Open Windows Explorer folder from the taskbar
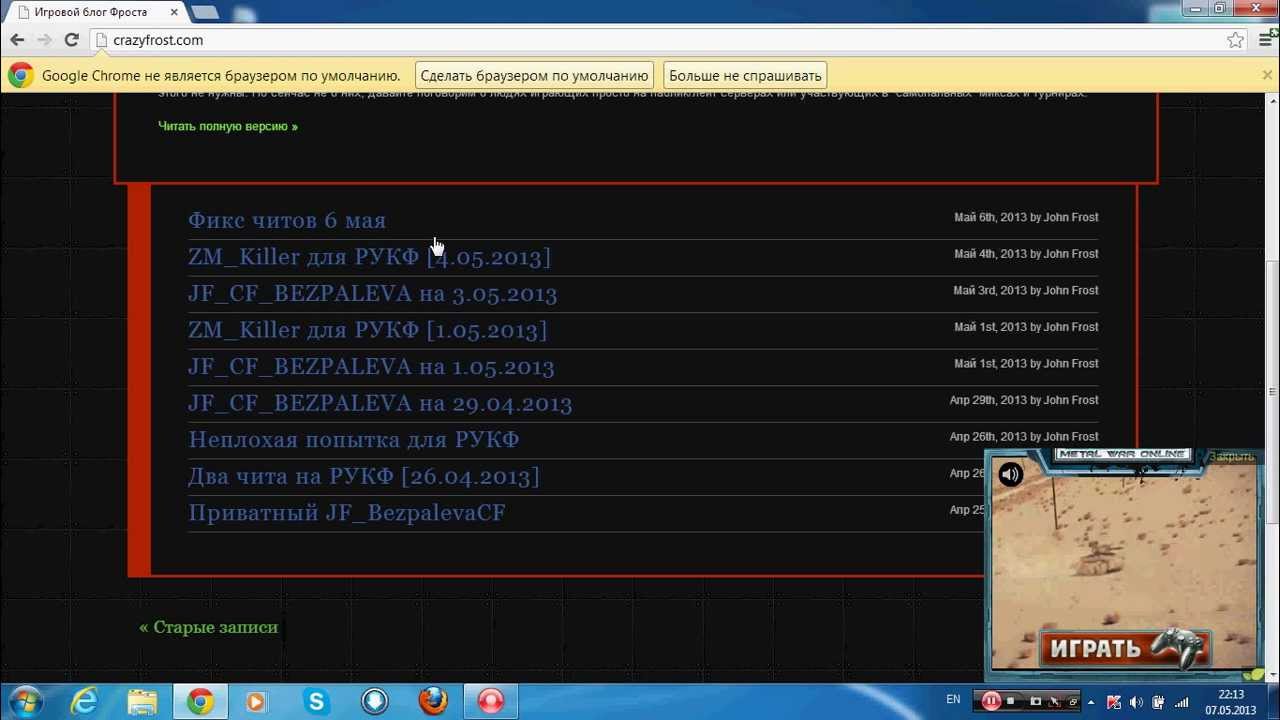This screenshot has height=720, width=1280. (142, 702)
